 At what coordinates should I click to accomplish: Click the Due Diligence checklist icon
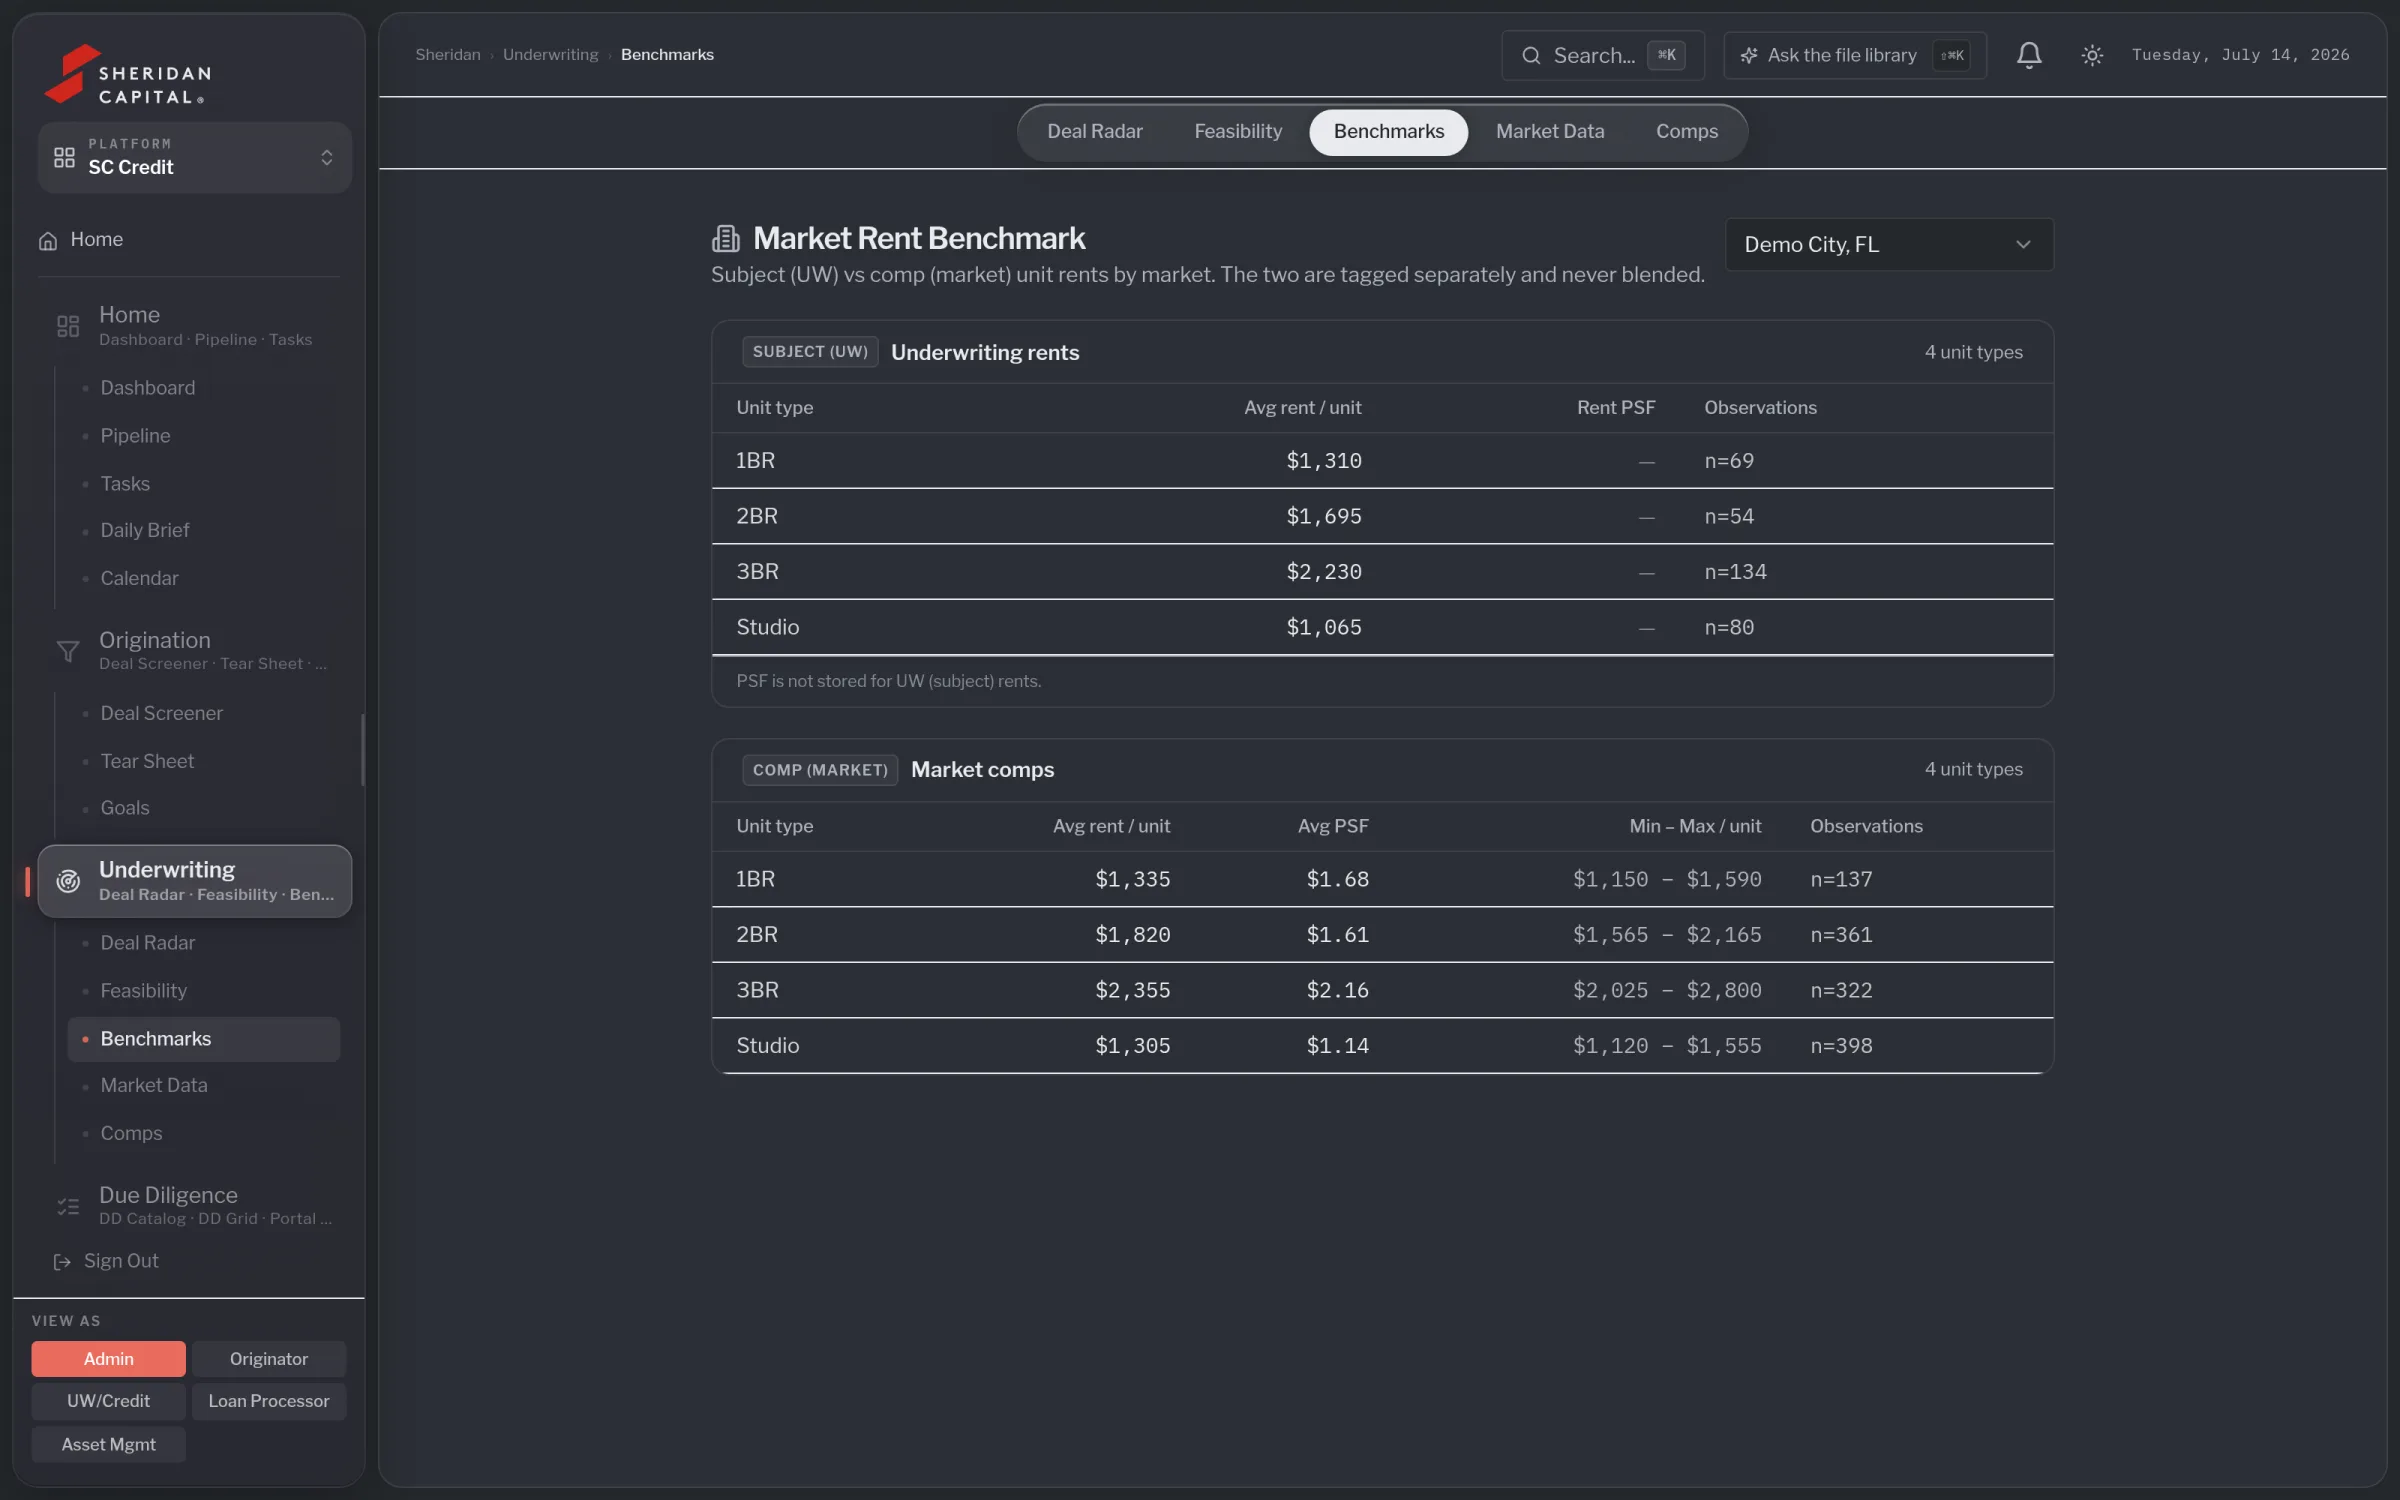[67, 1206]
